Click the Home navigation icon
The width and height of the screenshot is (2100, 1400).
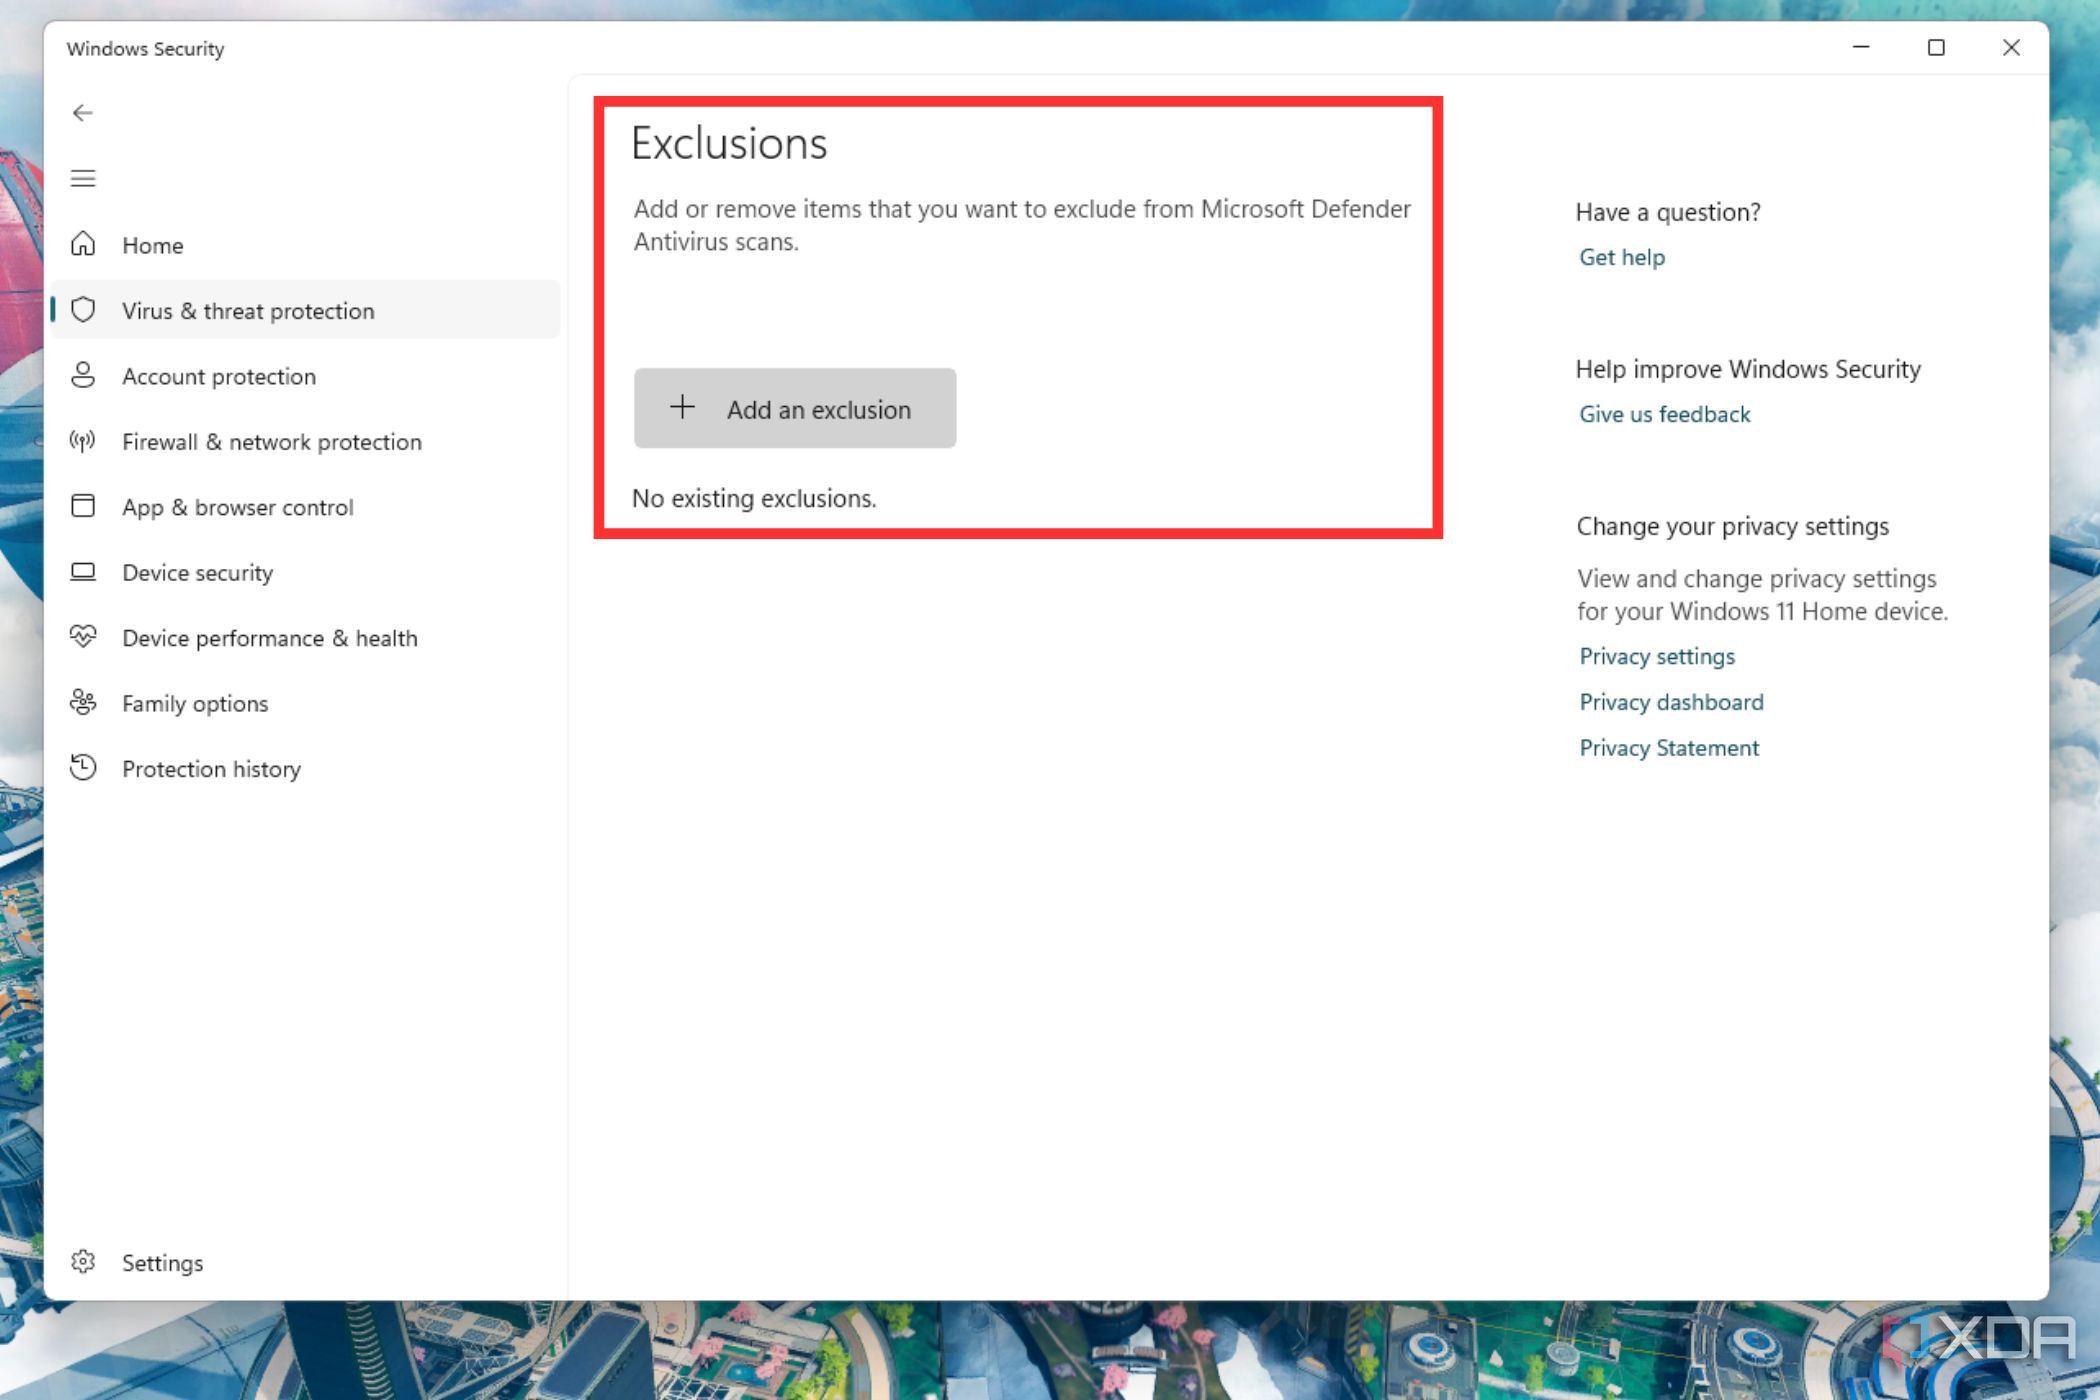(84, 244)
